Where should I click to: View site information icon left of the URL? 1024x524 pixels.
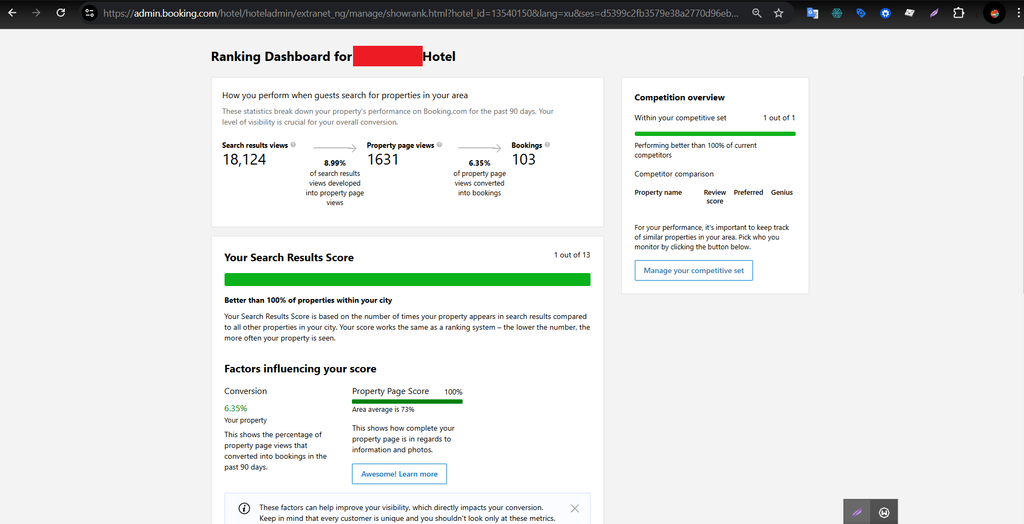click(90, 12)
